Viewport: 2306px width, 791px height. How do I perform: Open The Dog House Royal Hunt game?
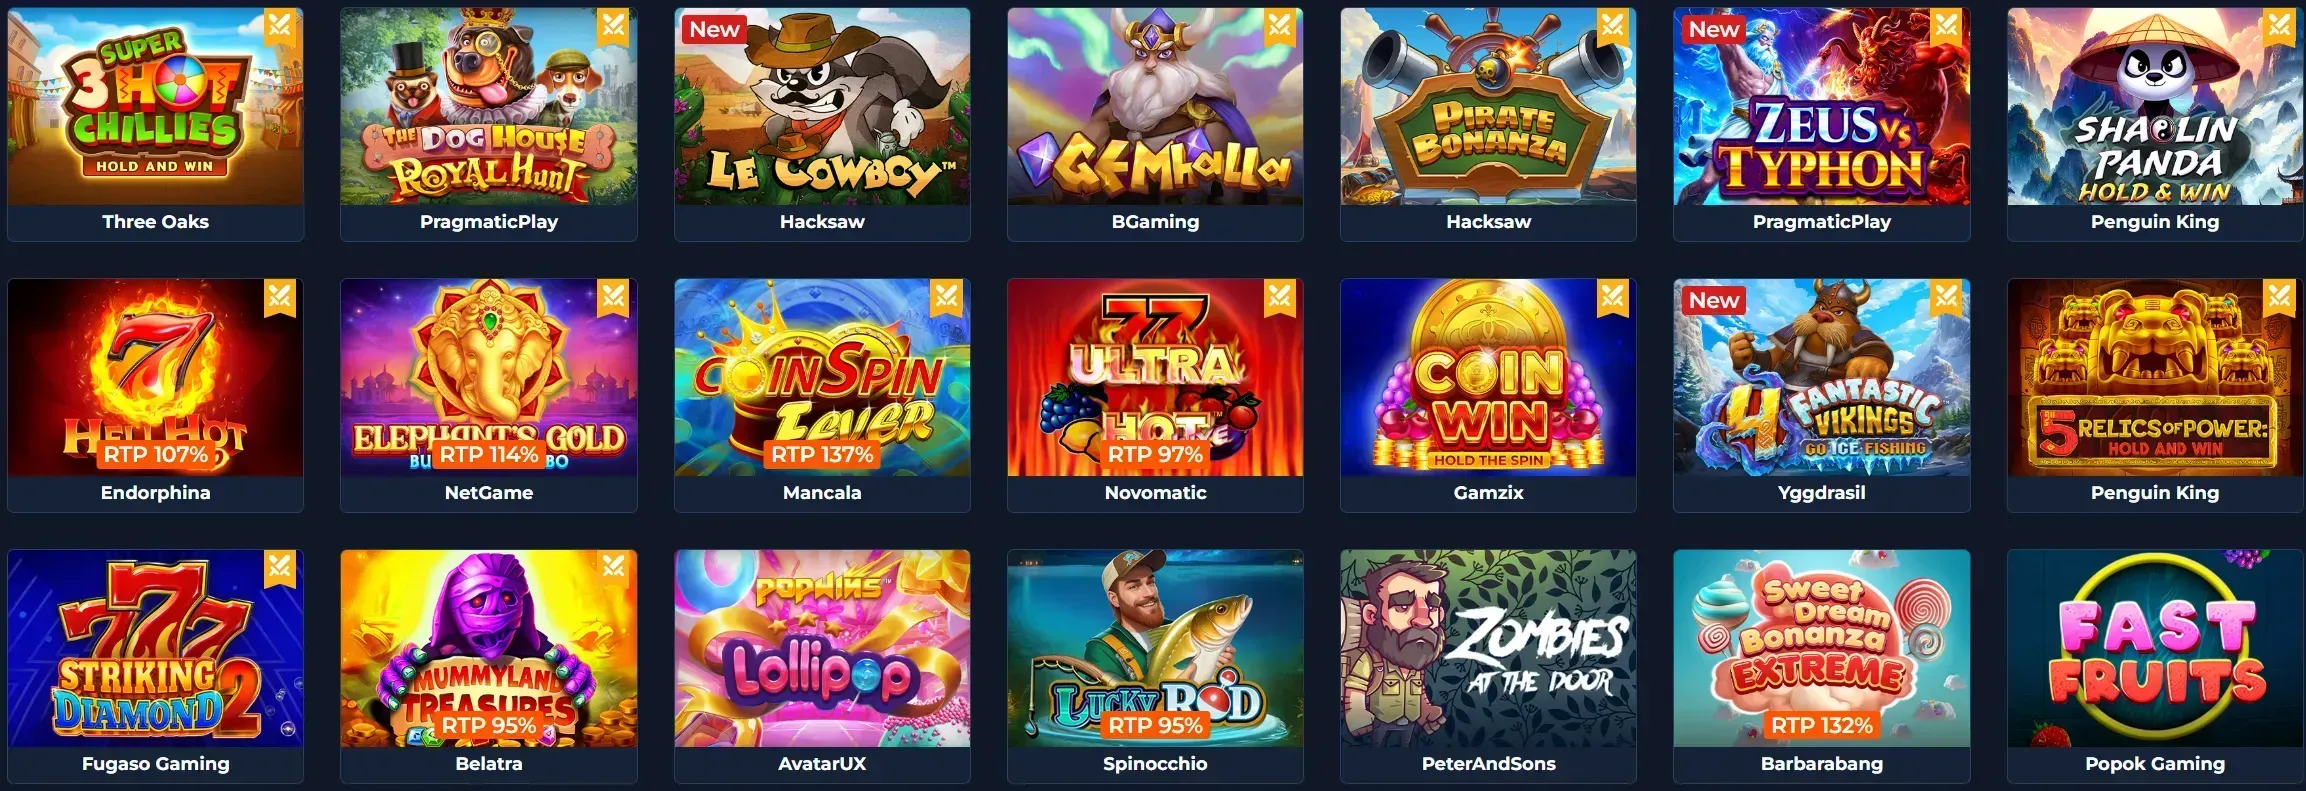(489, 107)
